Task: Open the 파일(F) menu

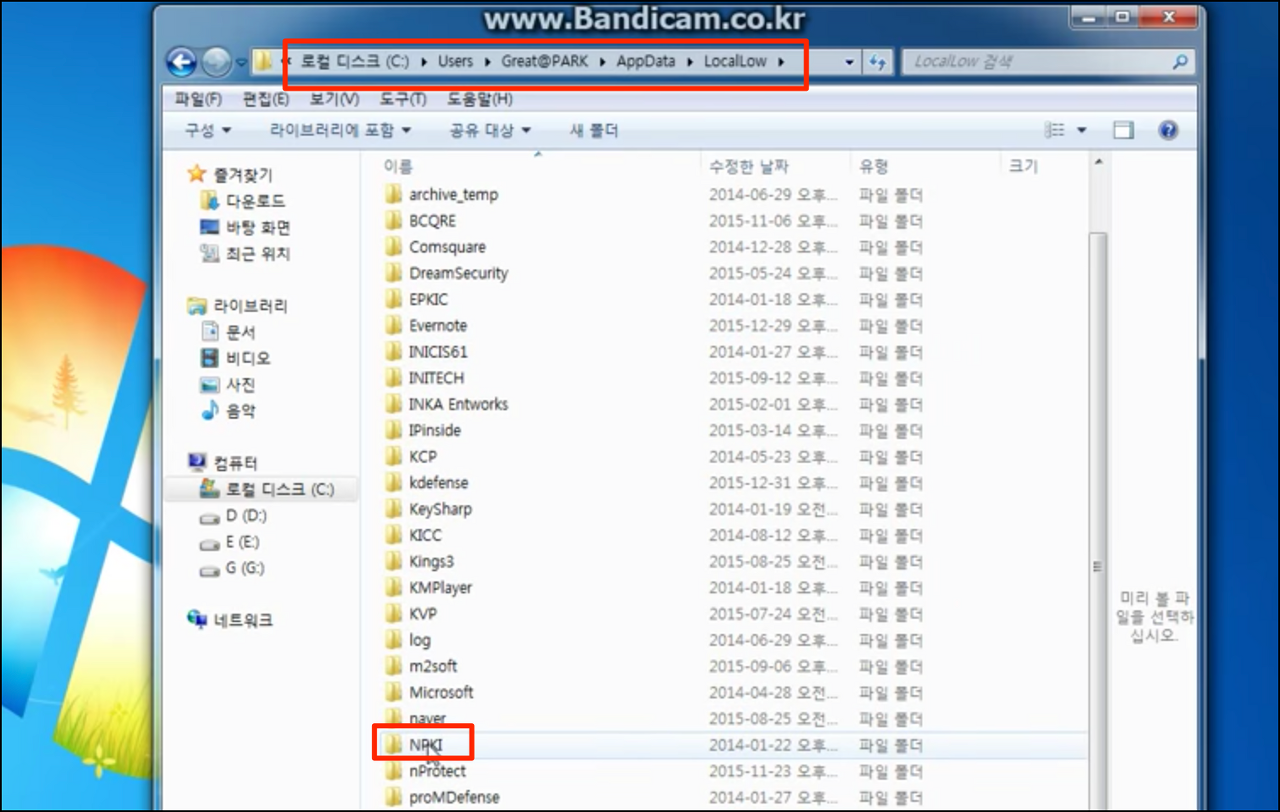Action: tap(198, 99)
